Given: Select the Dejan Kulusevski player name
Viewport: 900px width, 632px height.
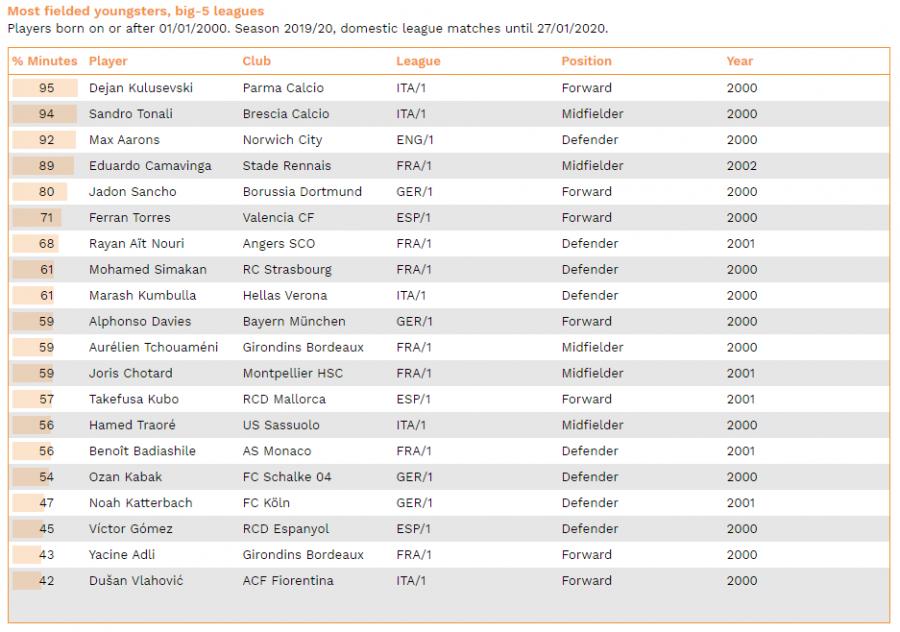Looking at the screenshot, I should 141,88.
